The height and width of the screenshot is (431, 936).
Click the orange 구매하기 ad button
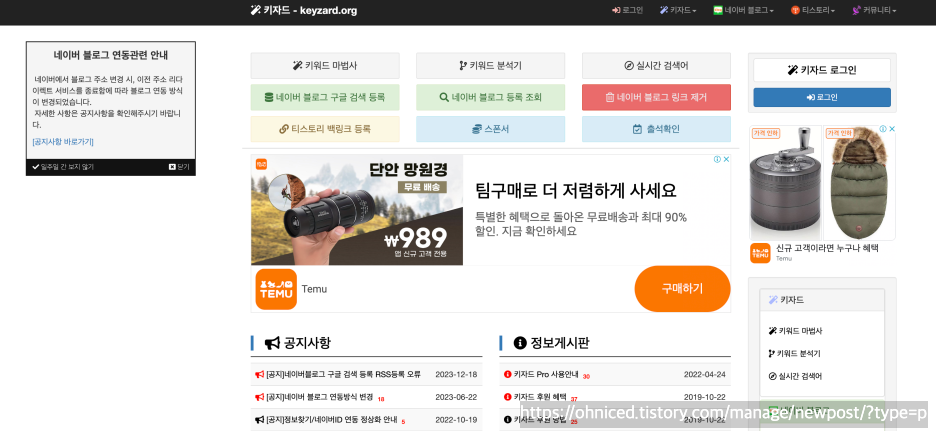tap(682, 288)
